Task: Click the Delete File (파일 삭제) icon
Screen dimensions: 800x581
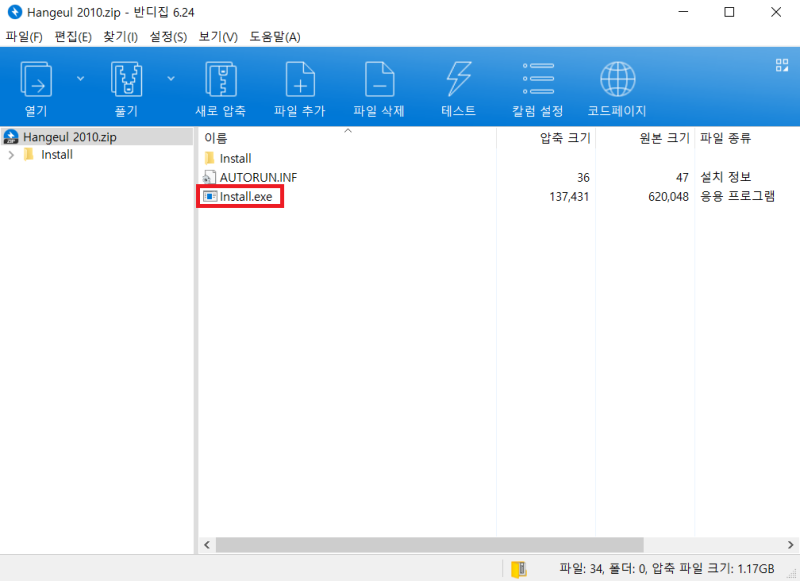Action: (380, 79)
